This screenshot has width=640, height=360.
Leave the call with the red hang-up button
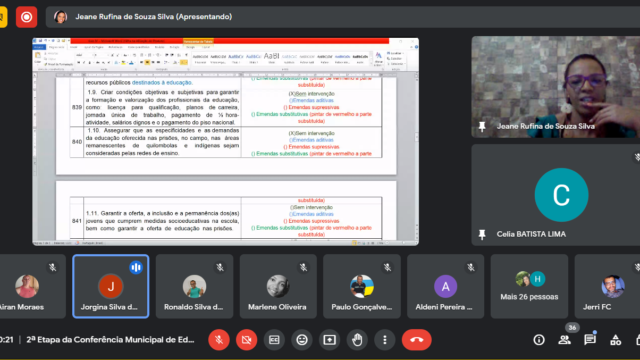click(x=417, y=340)
